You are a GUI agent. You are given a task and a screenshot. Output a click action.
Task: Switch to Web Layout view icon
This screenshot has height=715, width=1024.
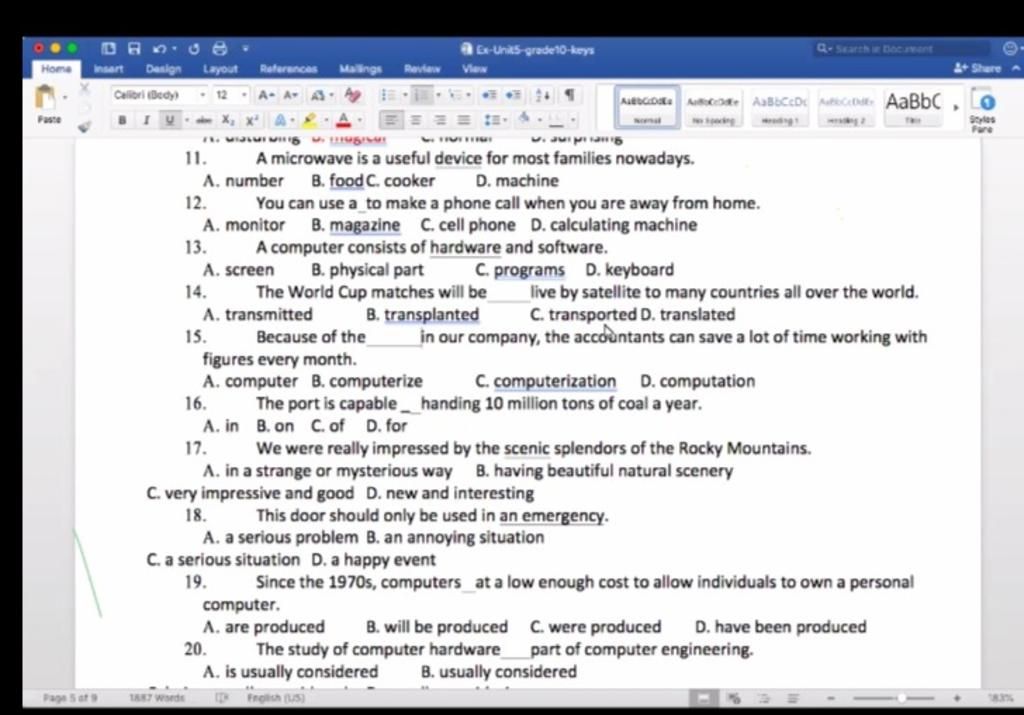pyautogui.click(x=735, y=698)
